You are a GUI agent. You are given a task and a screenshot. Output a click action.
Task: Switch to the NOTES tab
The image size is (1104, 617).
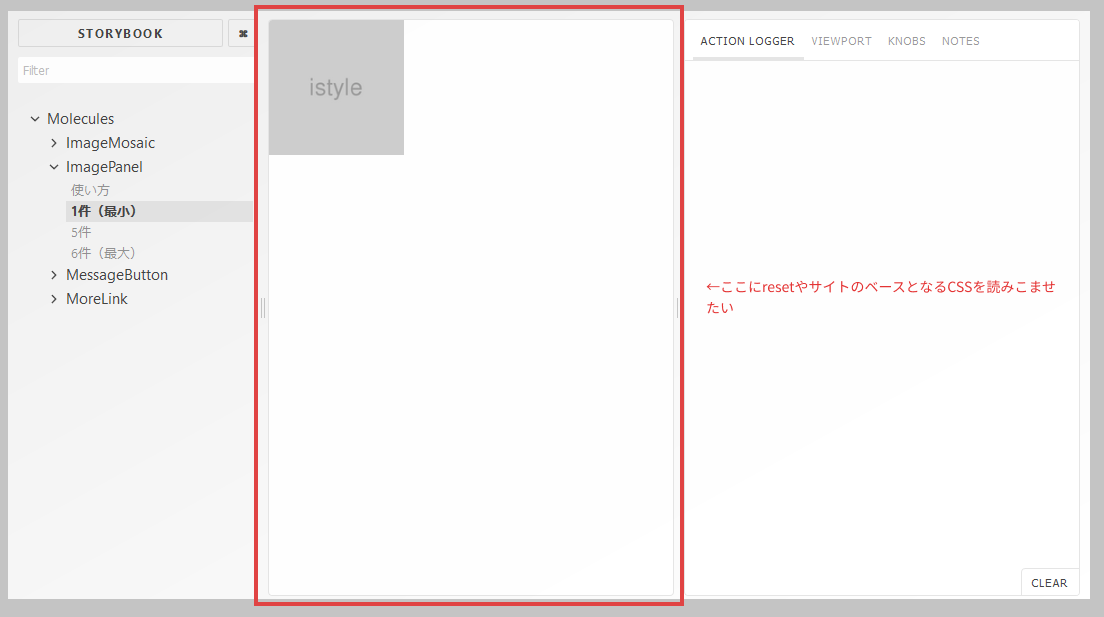960,41
